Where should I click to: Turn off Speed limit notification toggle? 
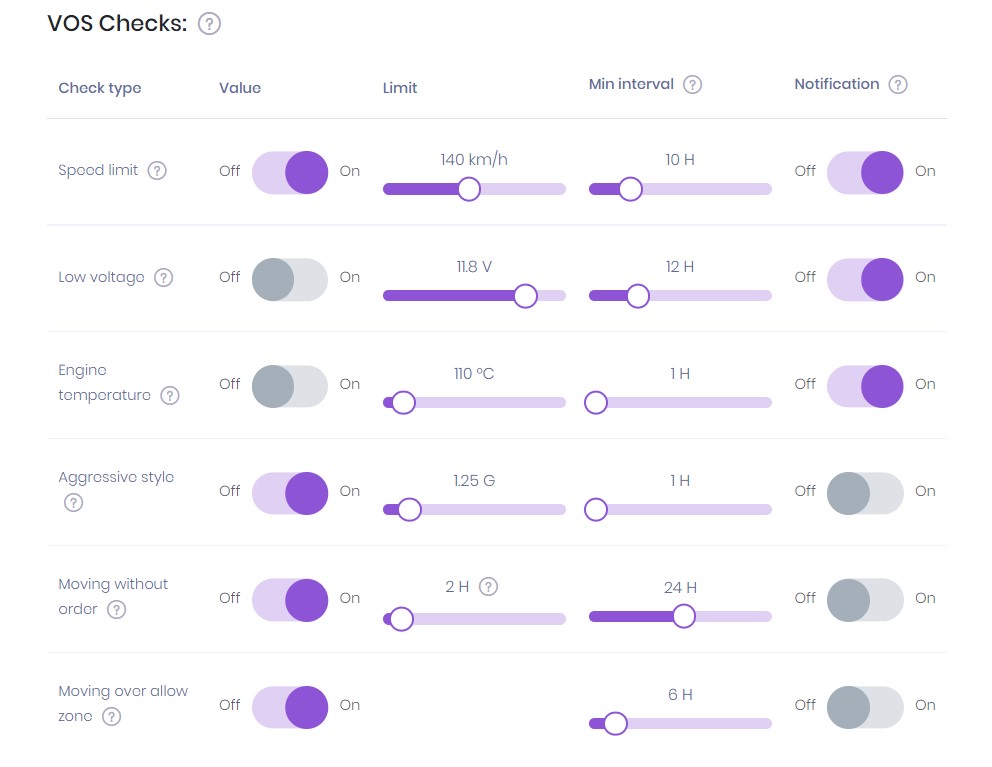pos(865,171)
